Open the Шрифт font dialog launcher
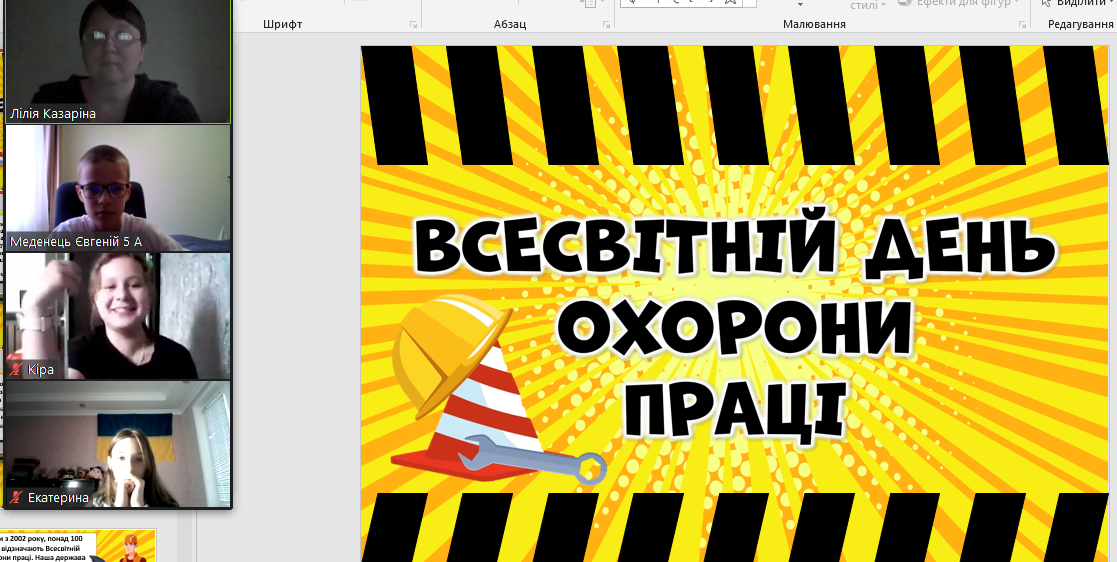This screenshot has width=1117, height=562. (413, 25)
